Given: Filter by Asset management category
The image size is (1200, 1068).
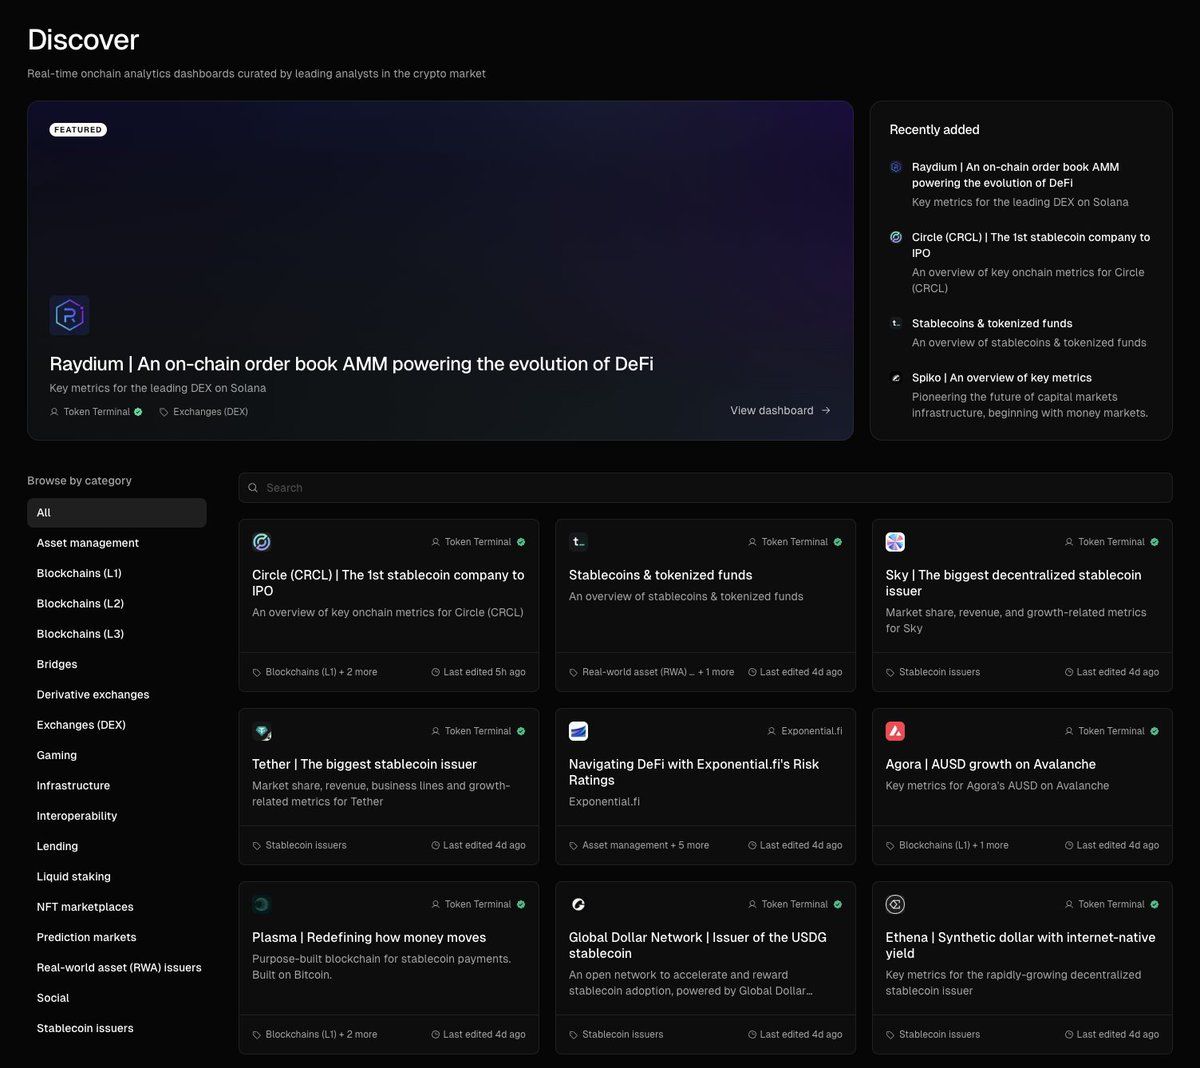Looking at the screenshot, I should pyautogui.click(x=117, y=543).
